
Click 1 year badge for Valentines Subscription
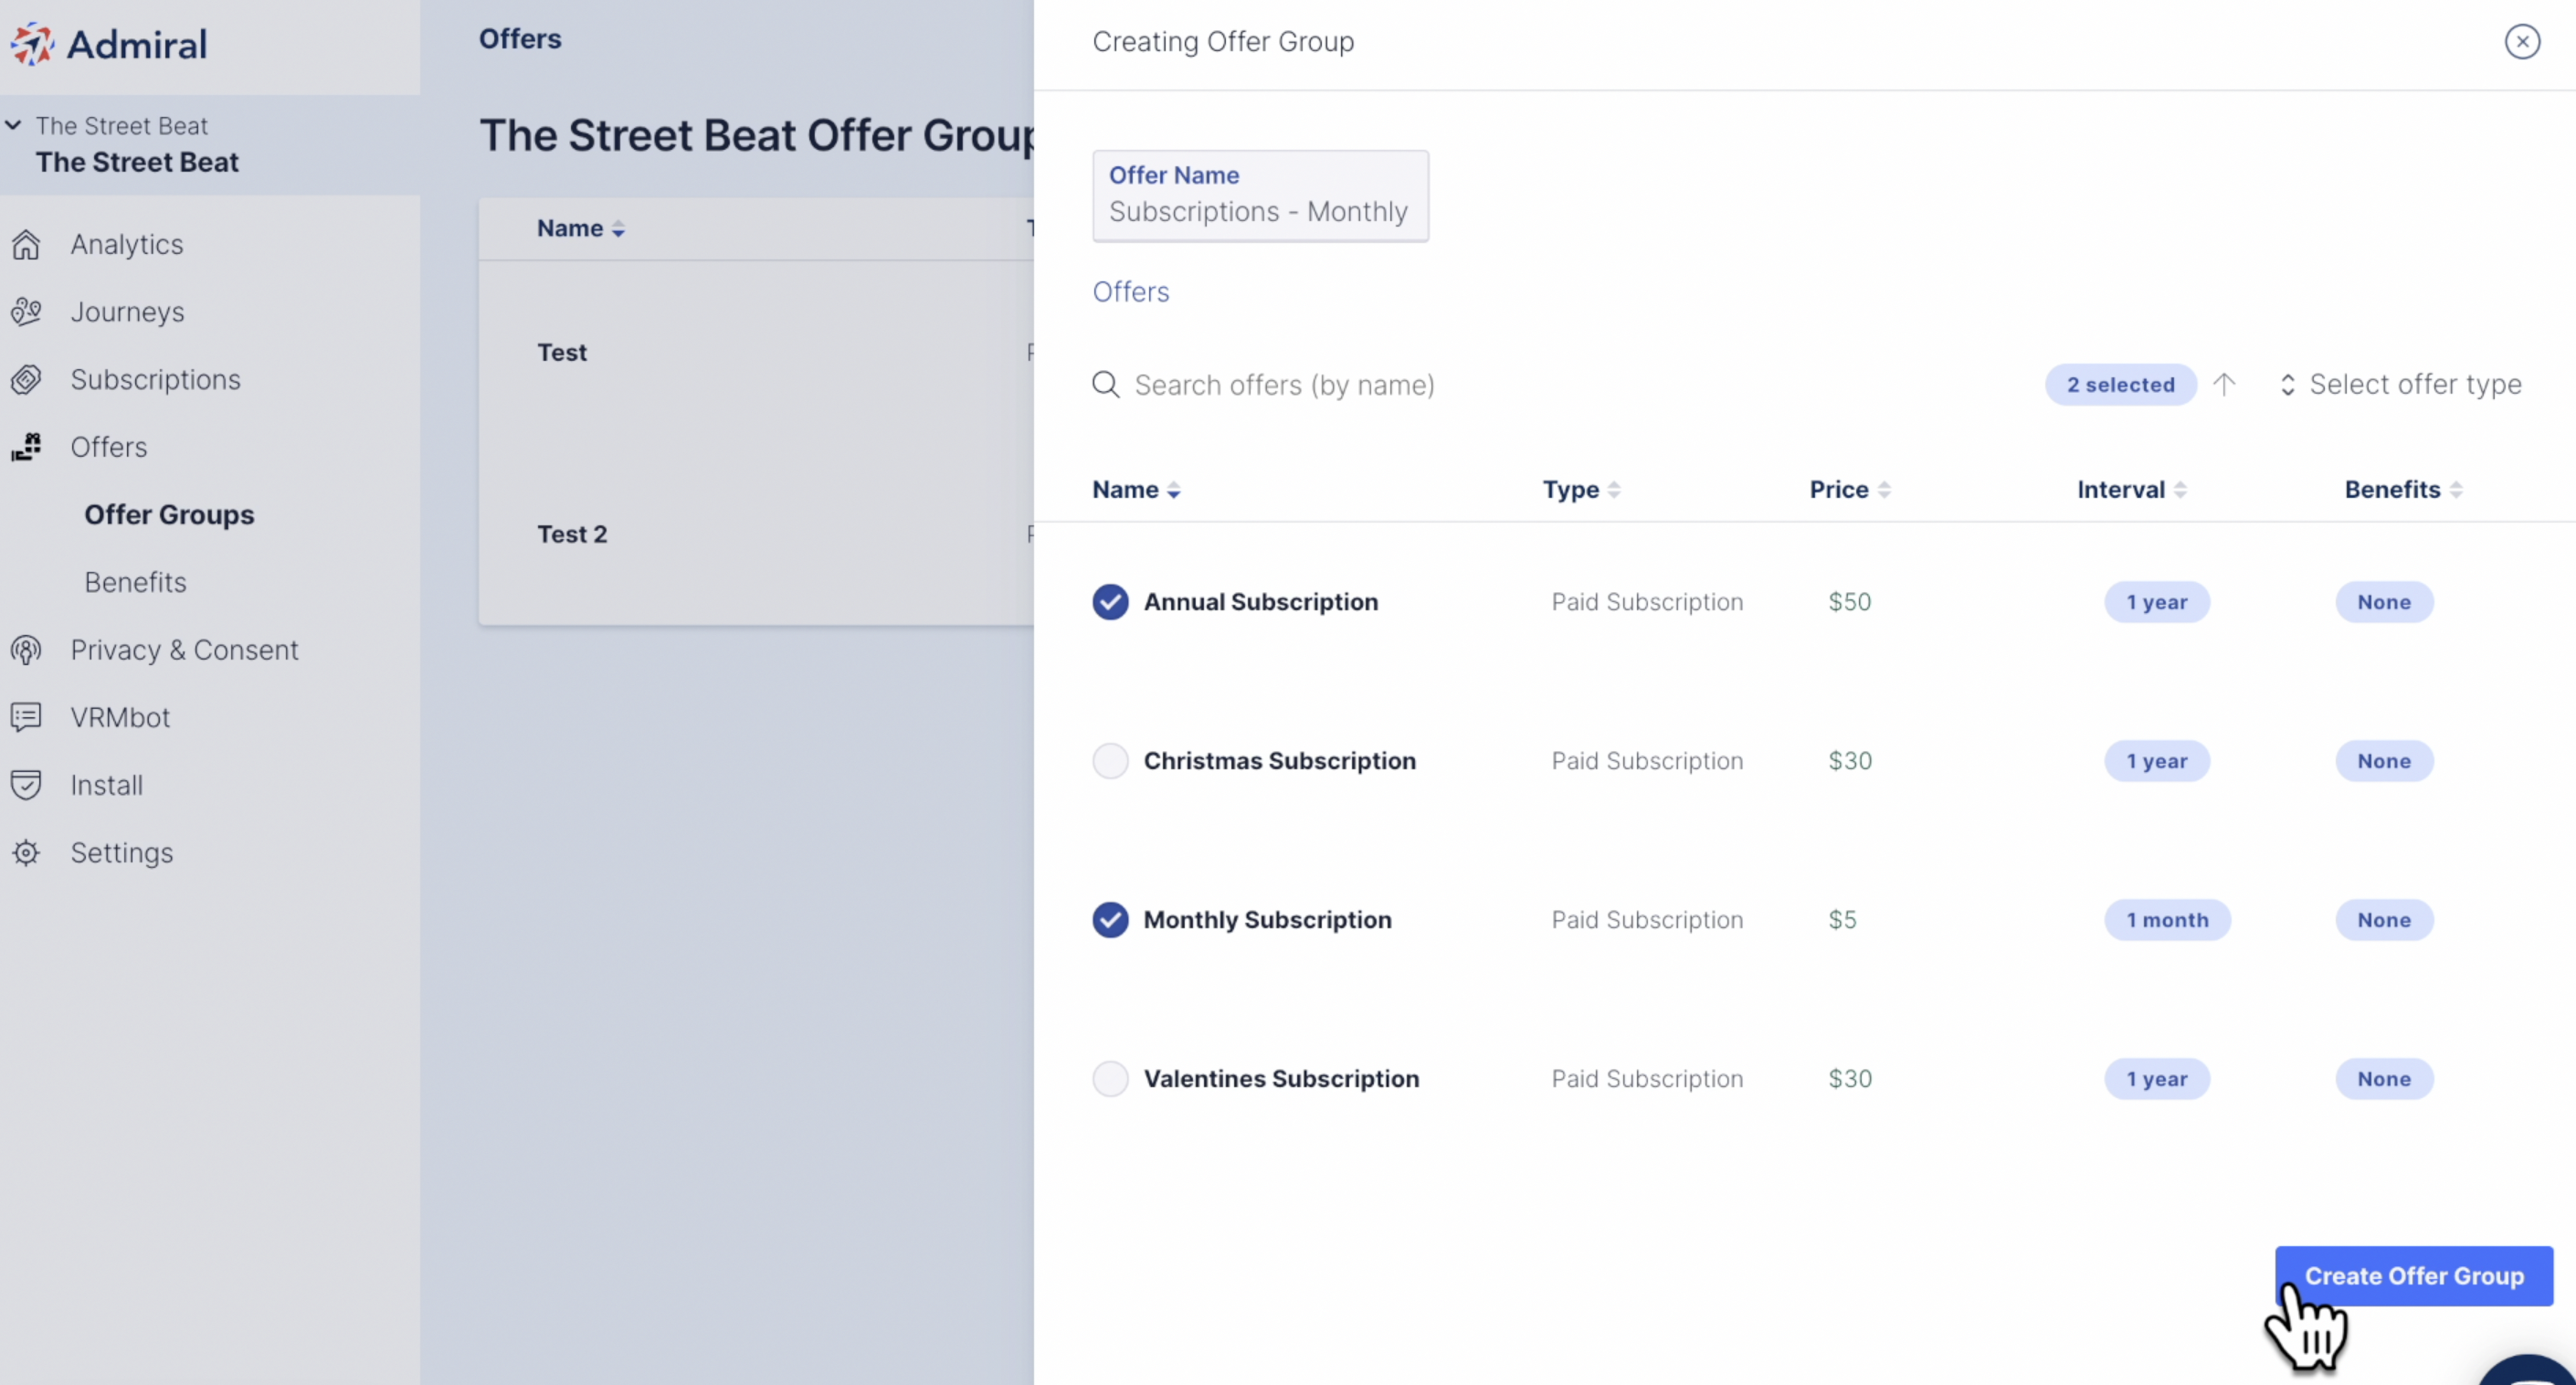(x=2157, y=1079)
